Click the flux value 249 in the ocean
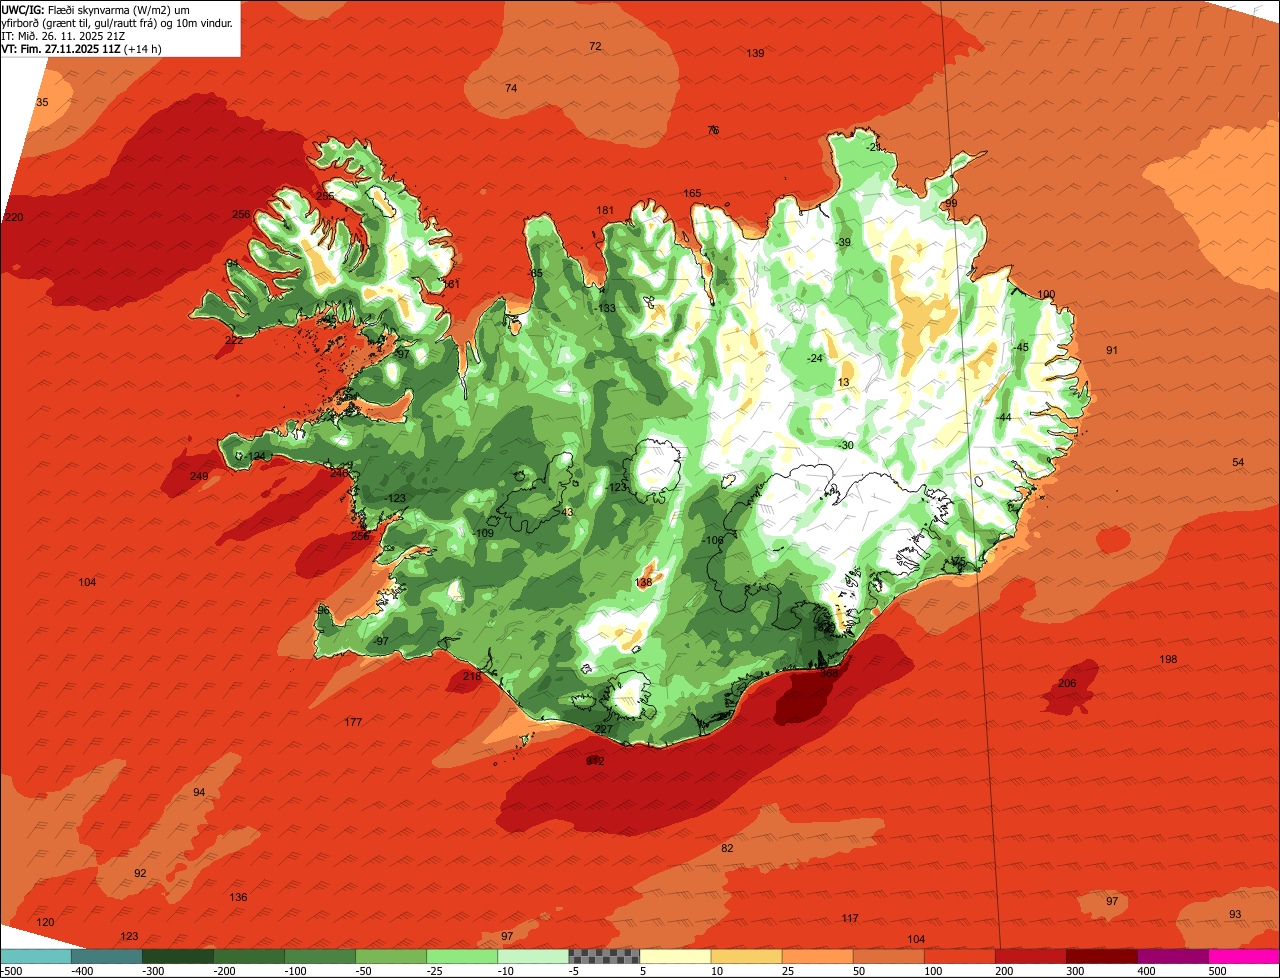Screen dimensions: 1280x978 199,476
